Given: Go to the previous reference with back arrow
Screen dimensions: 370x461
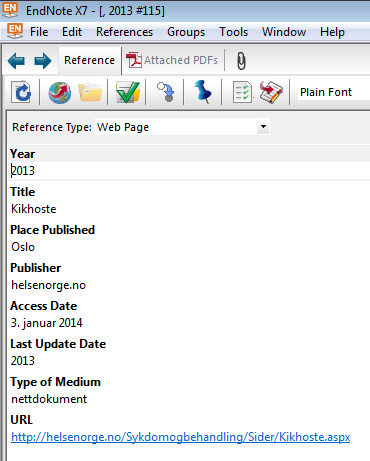Looking at the screenshot, I should [x=16, y=61].
